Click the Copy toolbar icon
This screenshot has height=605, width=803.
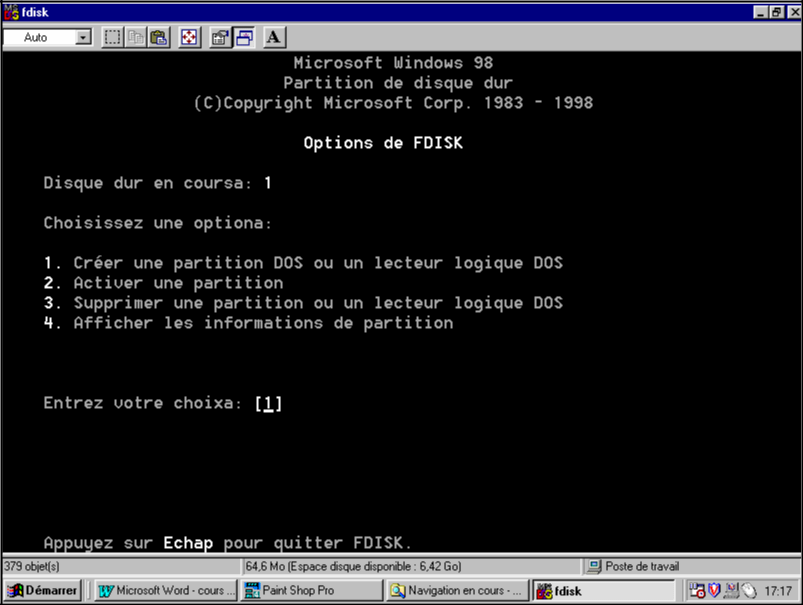click(136, 38)
